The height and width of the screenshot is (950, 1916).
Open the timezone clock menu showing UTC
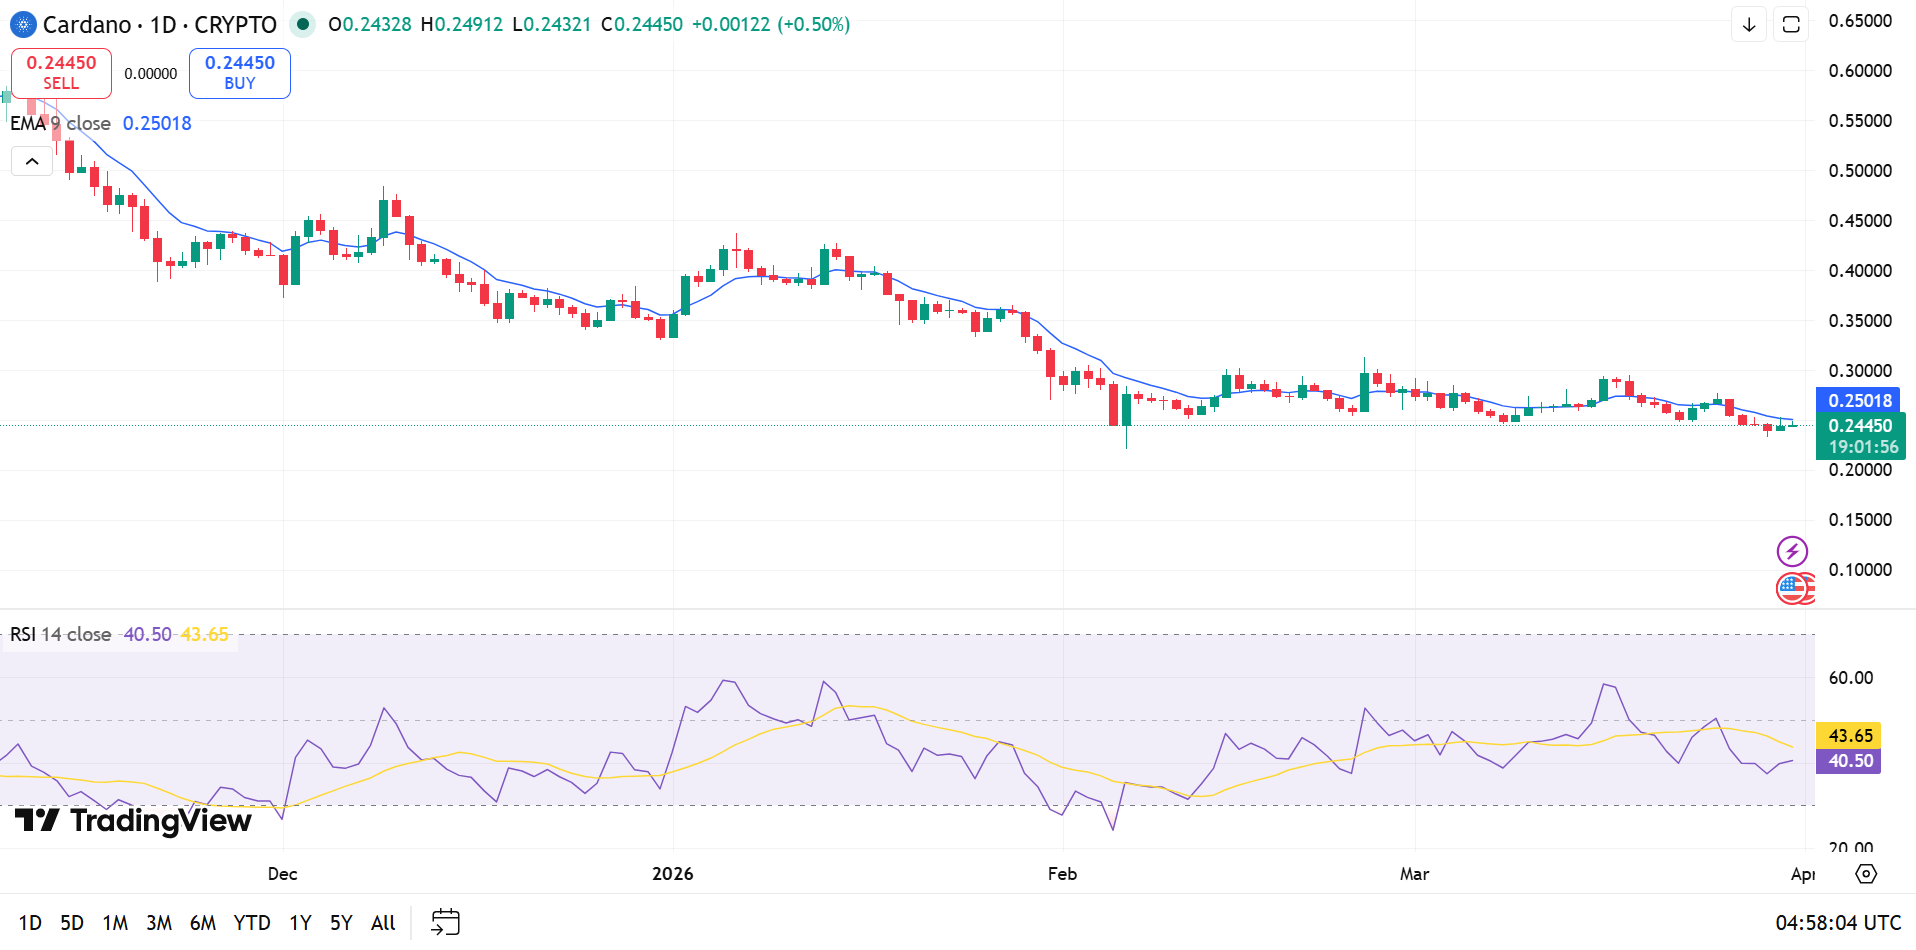(x=1838, y=922)
